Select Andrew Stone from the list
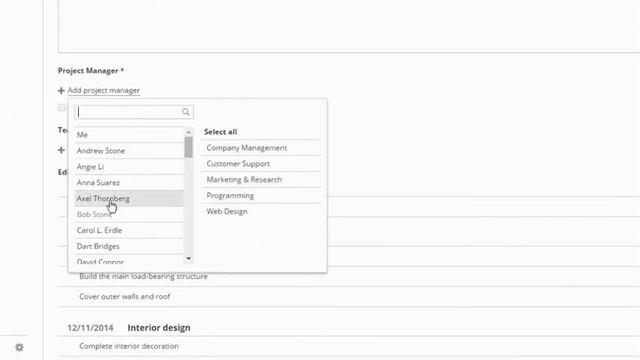 point(129,151)
